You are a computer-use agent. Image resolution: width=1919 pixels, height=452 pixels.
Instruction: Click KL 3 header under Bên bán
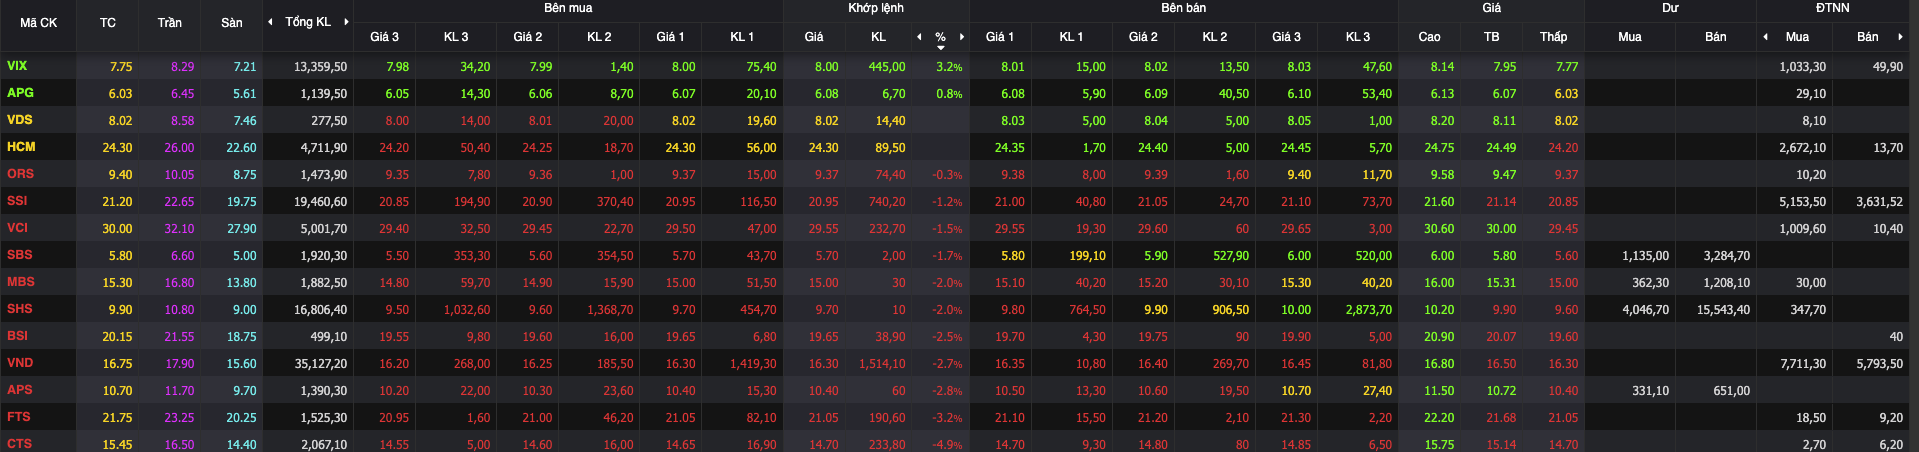[1358, 37]
